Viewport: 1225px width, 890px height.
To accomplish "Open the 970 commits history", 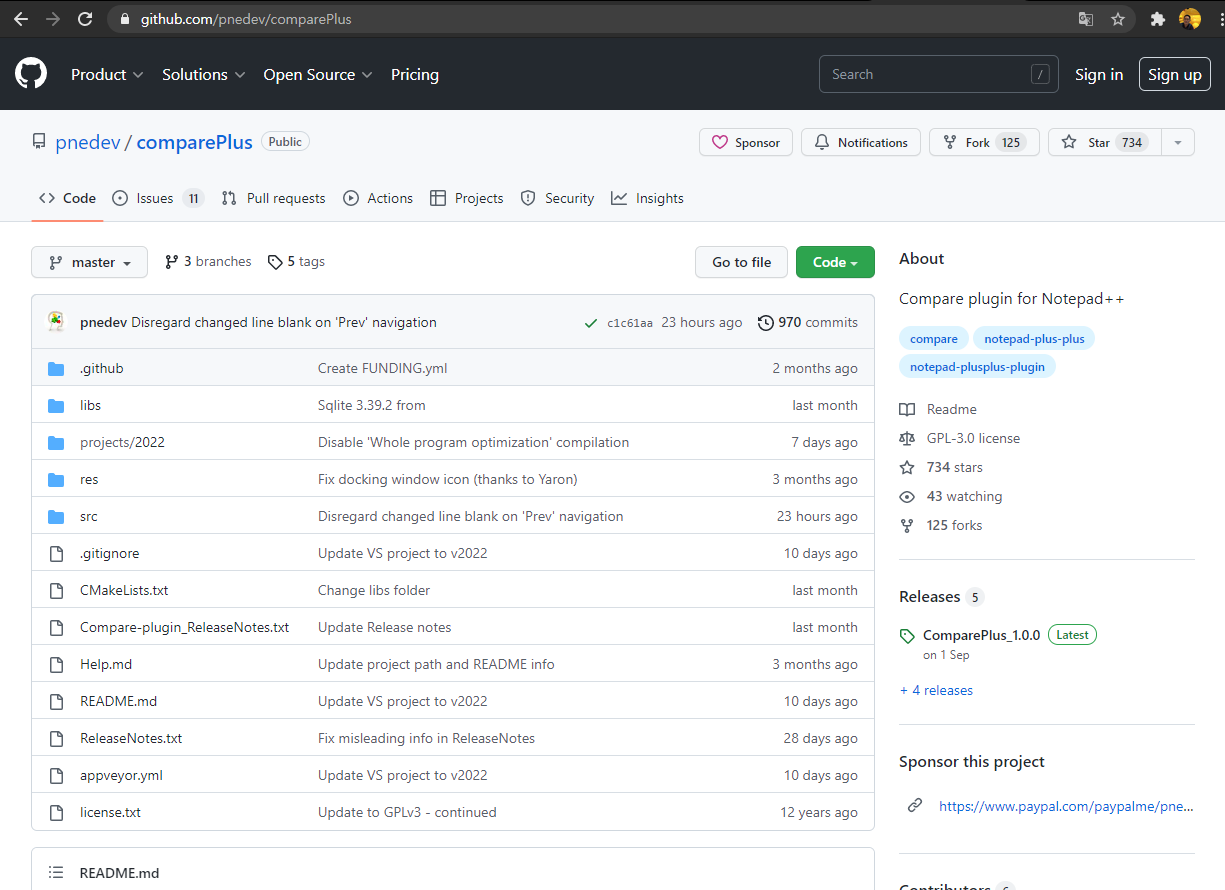I will (x=808, y=322).
